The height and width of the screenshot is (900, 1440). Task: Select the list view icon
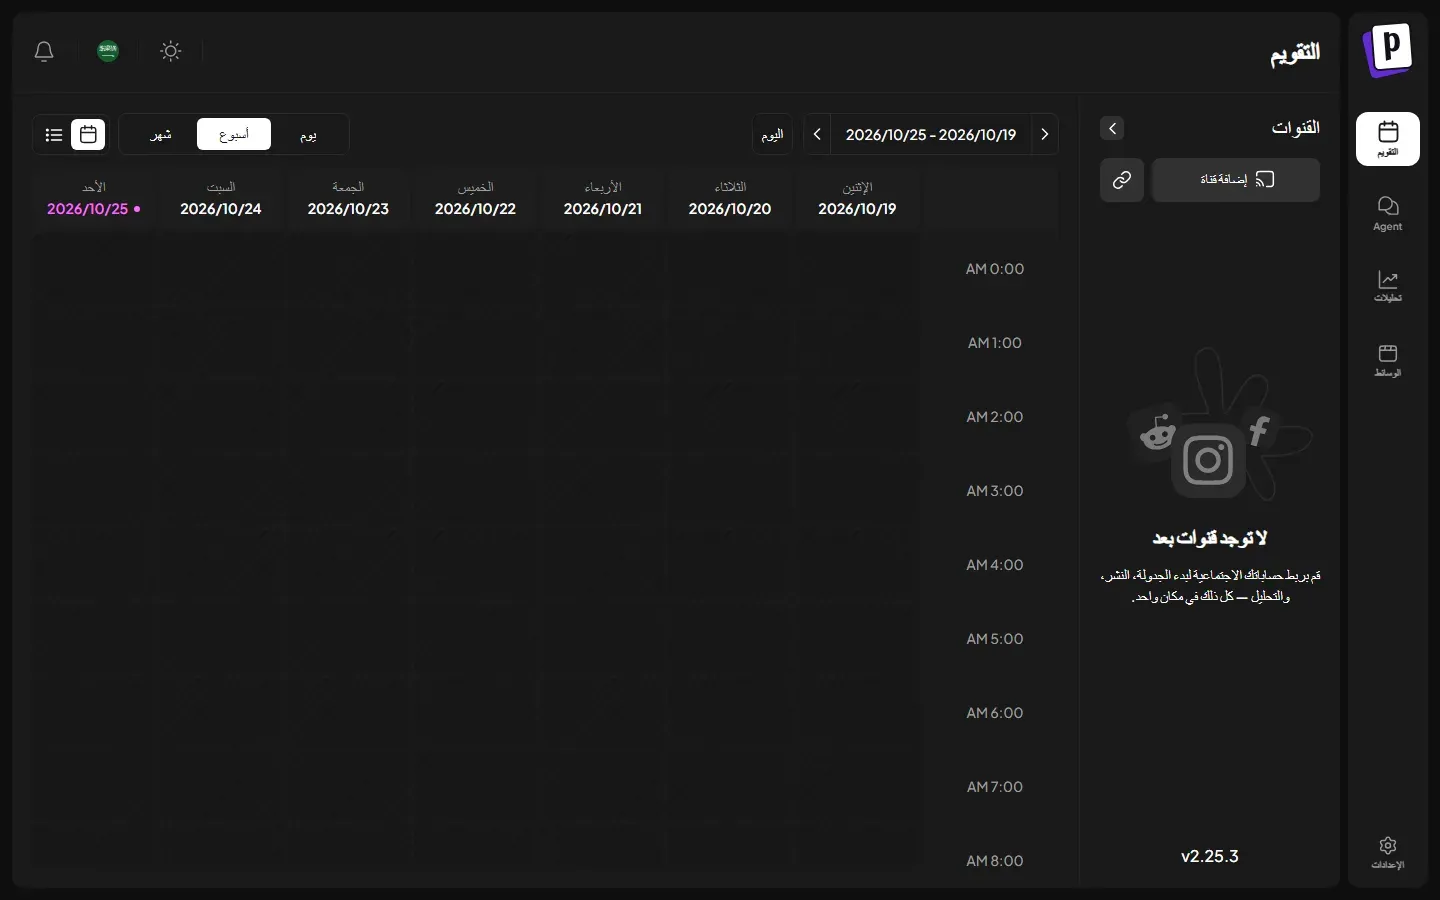click(54, 134)
